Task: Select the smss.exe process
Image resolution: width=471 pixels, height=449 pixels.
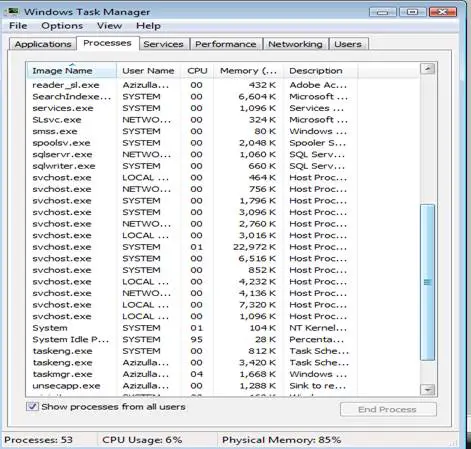Action: click(x=191, y=131)
